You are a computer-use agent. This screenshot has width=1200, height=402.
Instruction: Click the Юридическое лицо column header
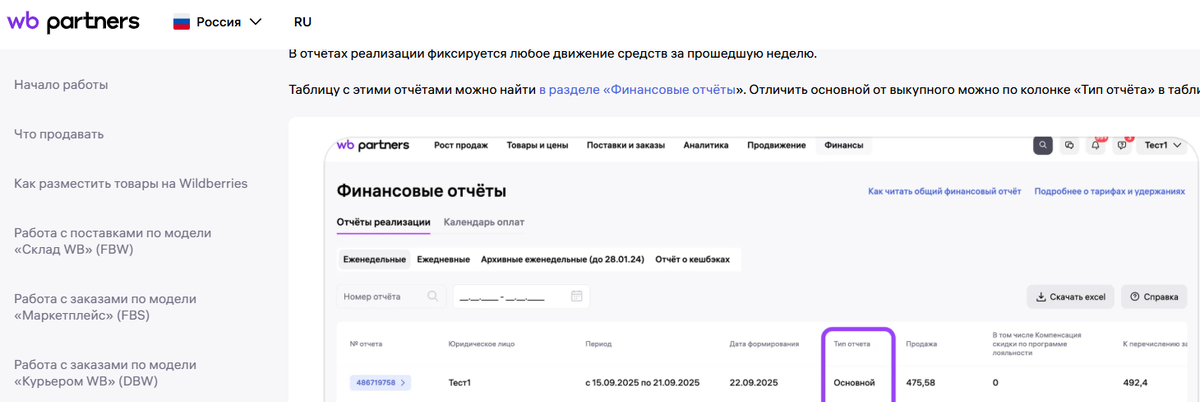coord(482,344)
